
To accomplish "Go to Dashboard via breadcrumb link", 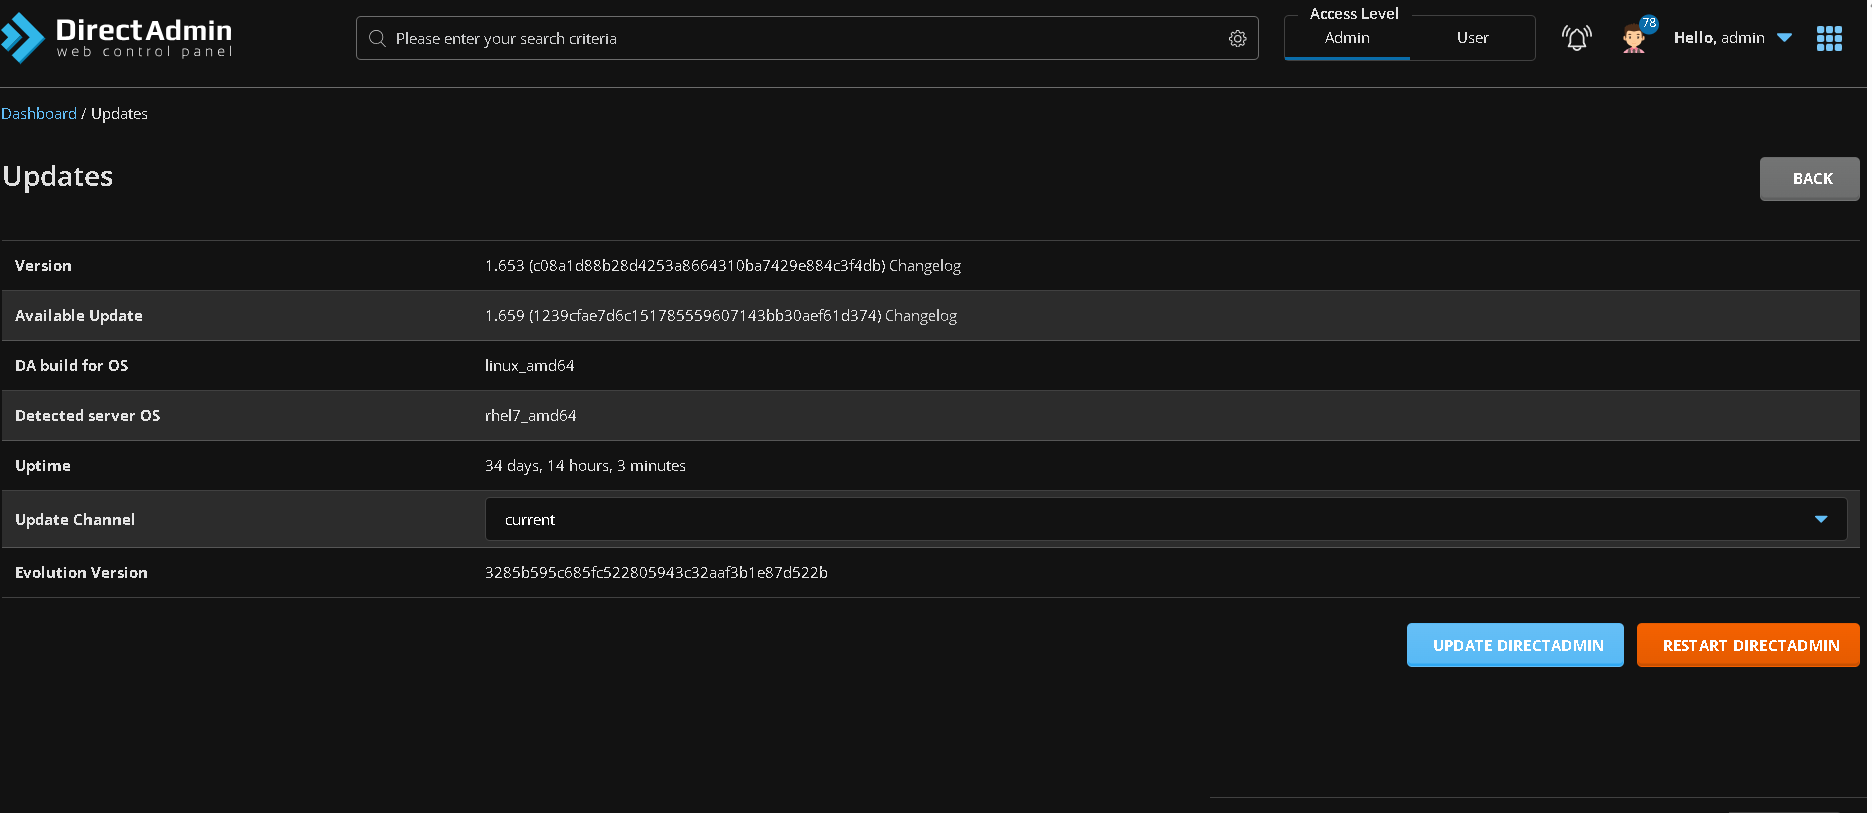I will point(39,114).
